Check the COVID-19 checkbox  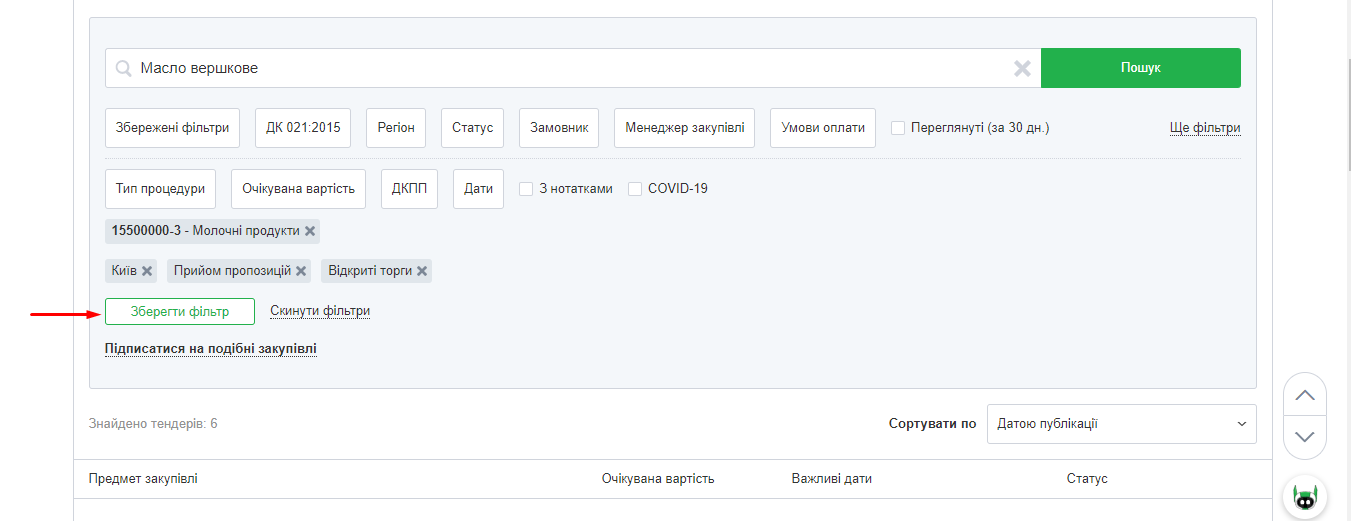coord(635,189)
